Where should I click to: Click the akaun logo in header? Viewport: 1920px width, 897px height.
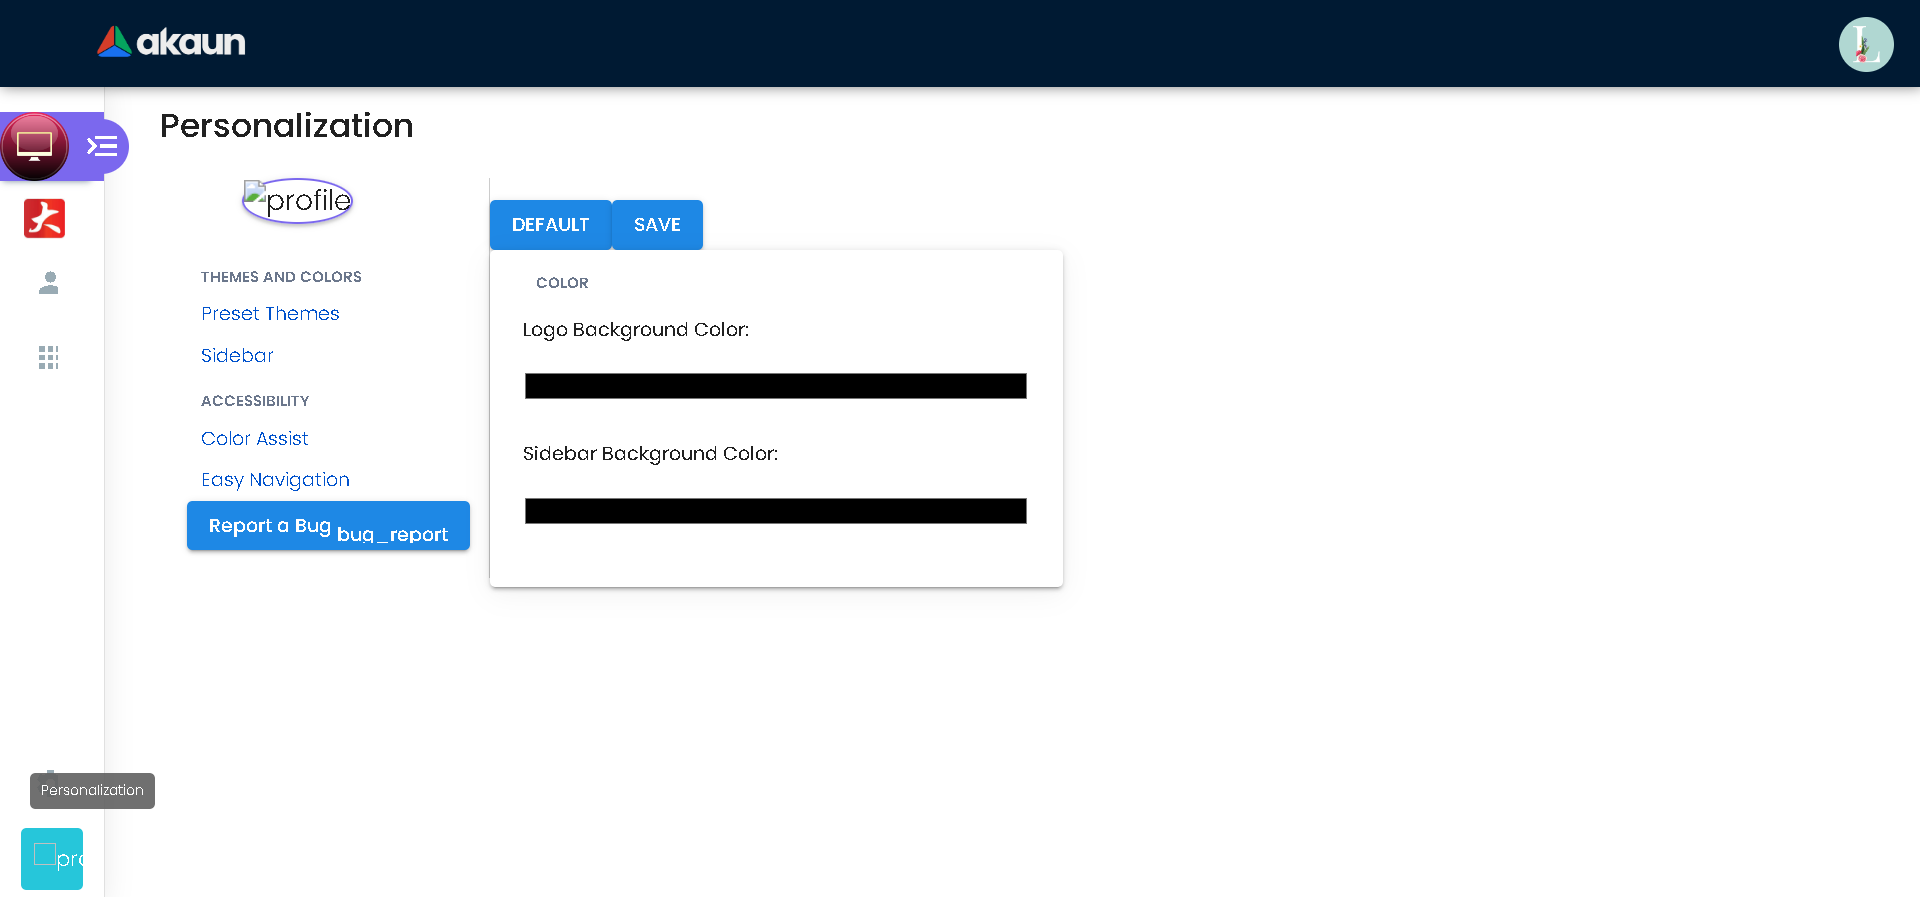coord(171,42)
